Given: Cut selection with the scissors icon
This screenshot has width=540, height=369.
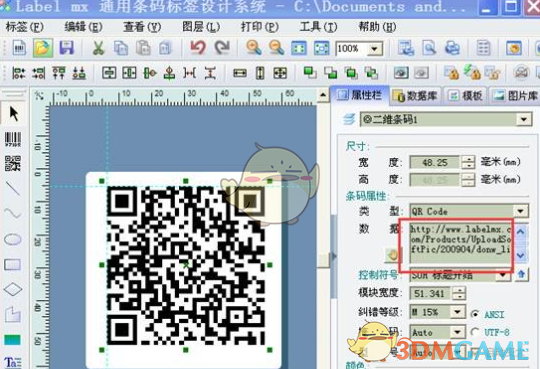Looking at the screenshot, I should [x=98, y=48].
